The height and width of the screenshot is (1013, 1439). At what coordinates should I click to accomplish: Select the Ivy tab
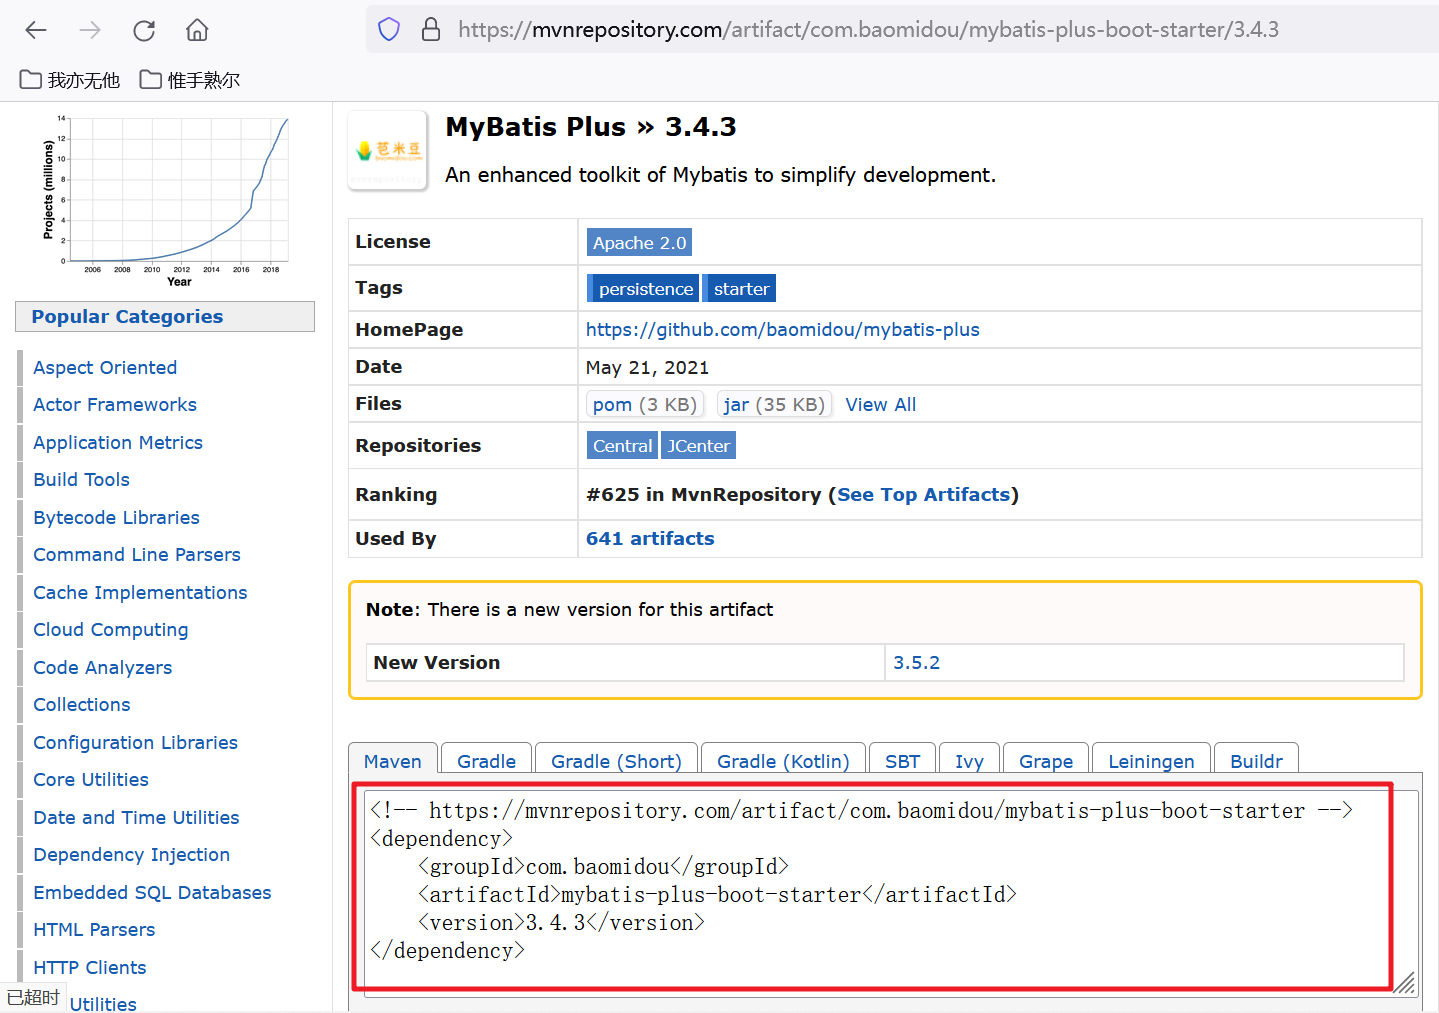pos(969,761)
